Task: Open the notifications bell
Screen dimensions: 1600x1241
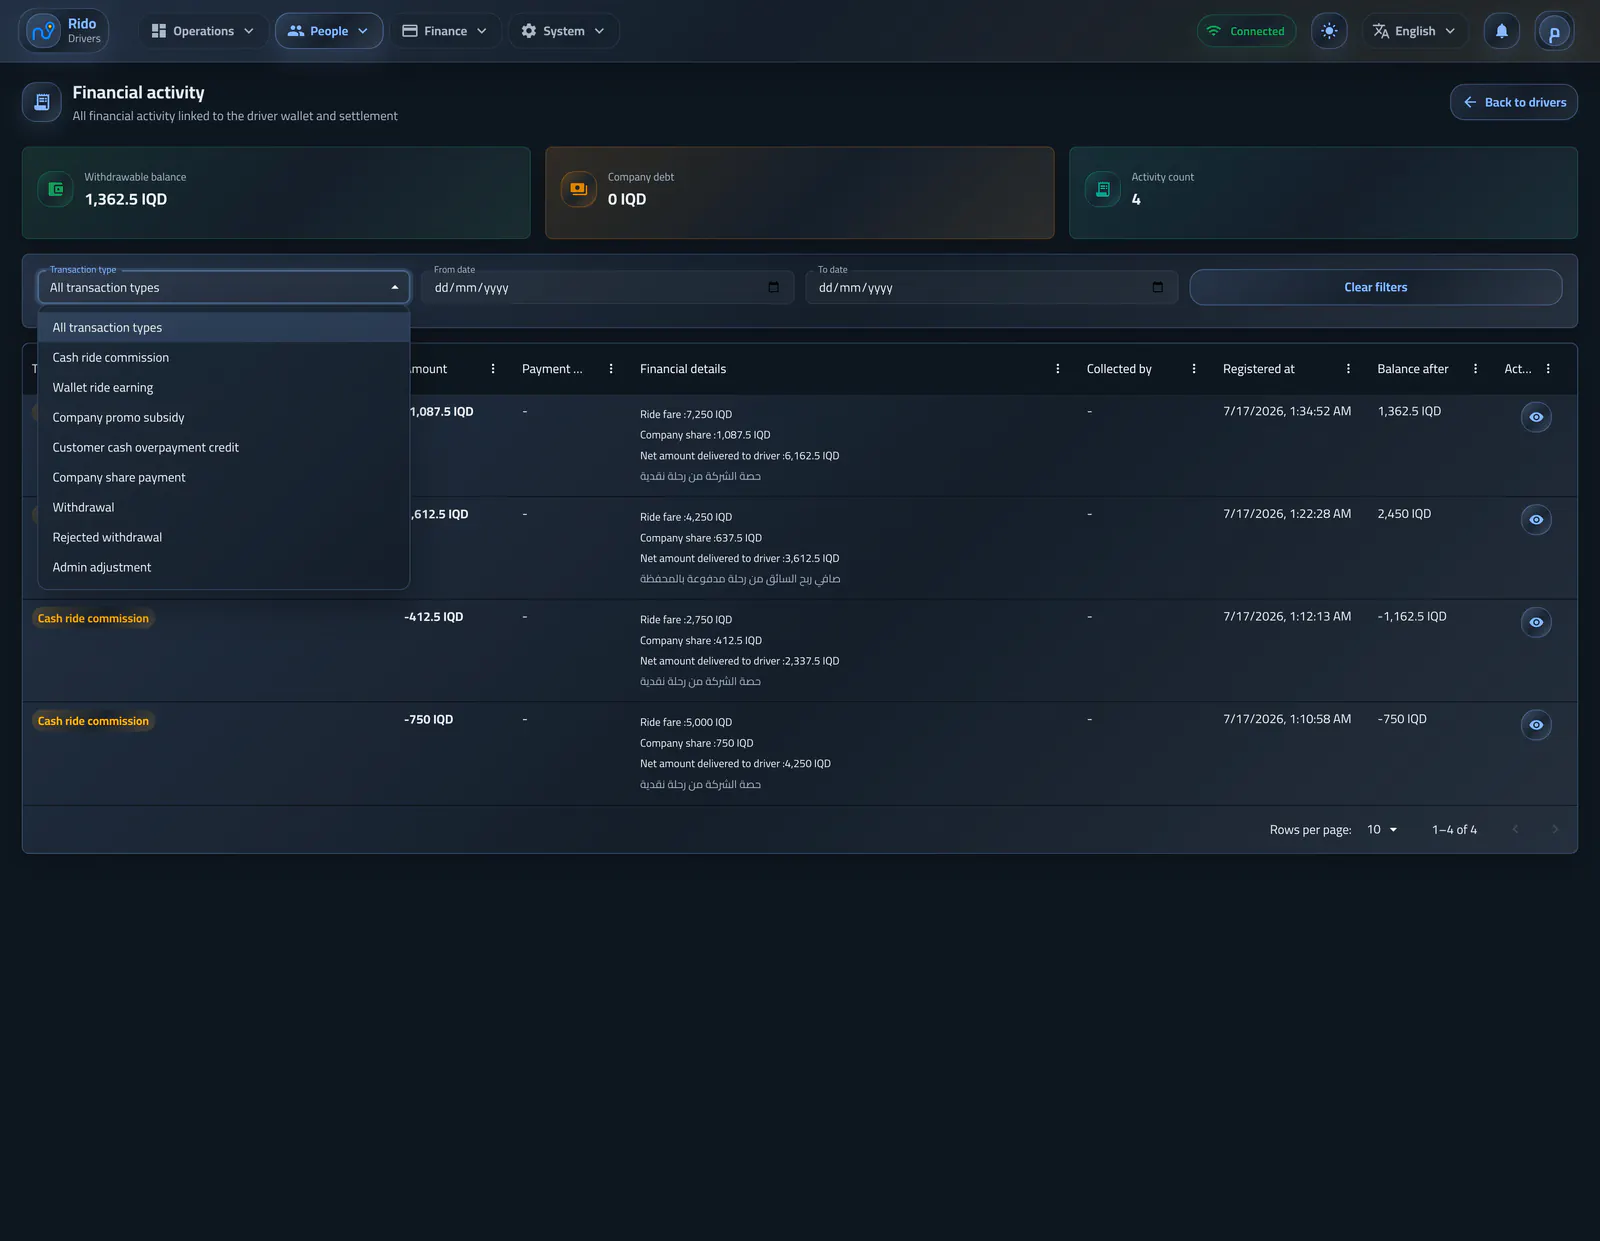Action: click(x=1501, y=31)
